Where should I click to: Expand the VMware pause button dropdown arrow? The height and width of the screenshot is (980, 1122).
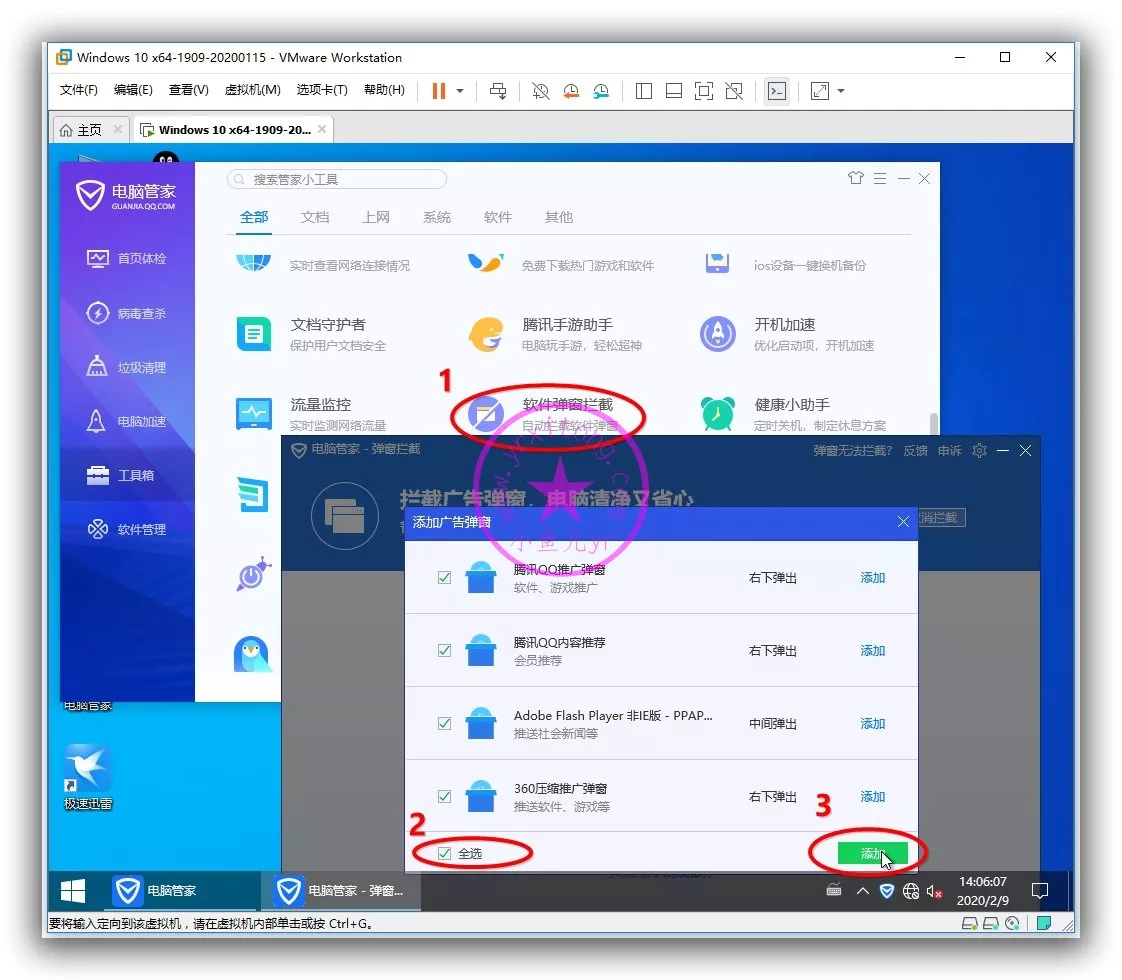point(460,91)
